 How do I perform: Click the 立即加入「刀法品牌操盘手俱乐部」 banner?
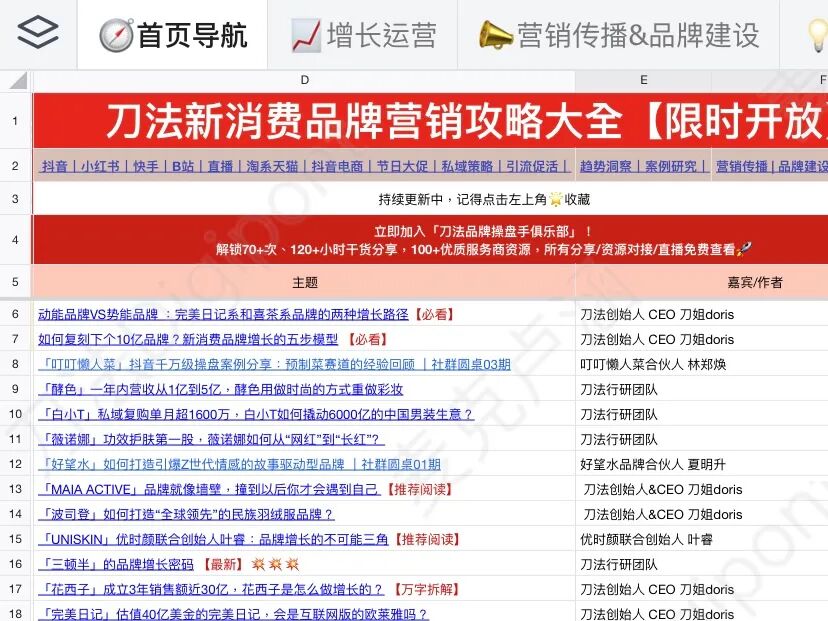(x=430, y=240)
